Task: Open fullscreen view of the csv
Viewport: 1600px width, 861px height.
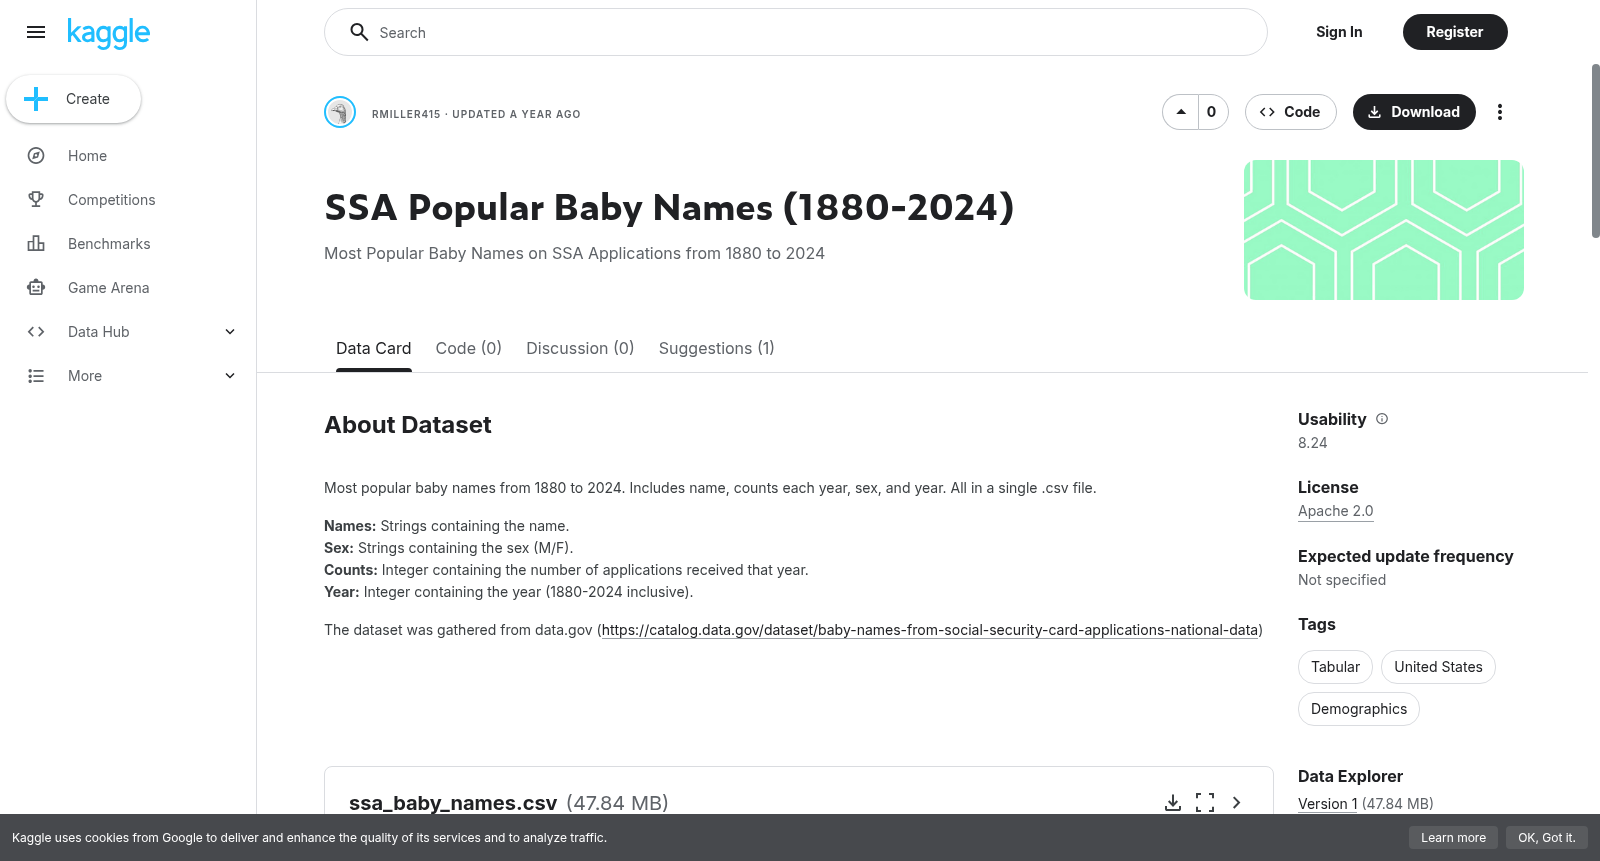Action: (x=1205, y=803)
